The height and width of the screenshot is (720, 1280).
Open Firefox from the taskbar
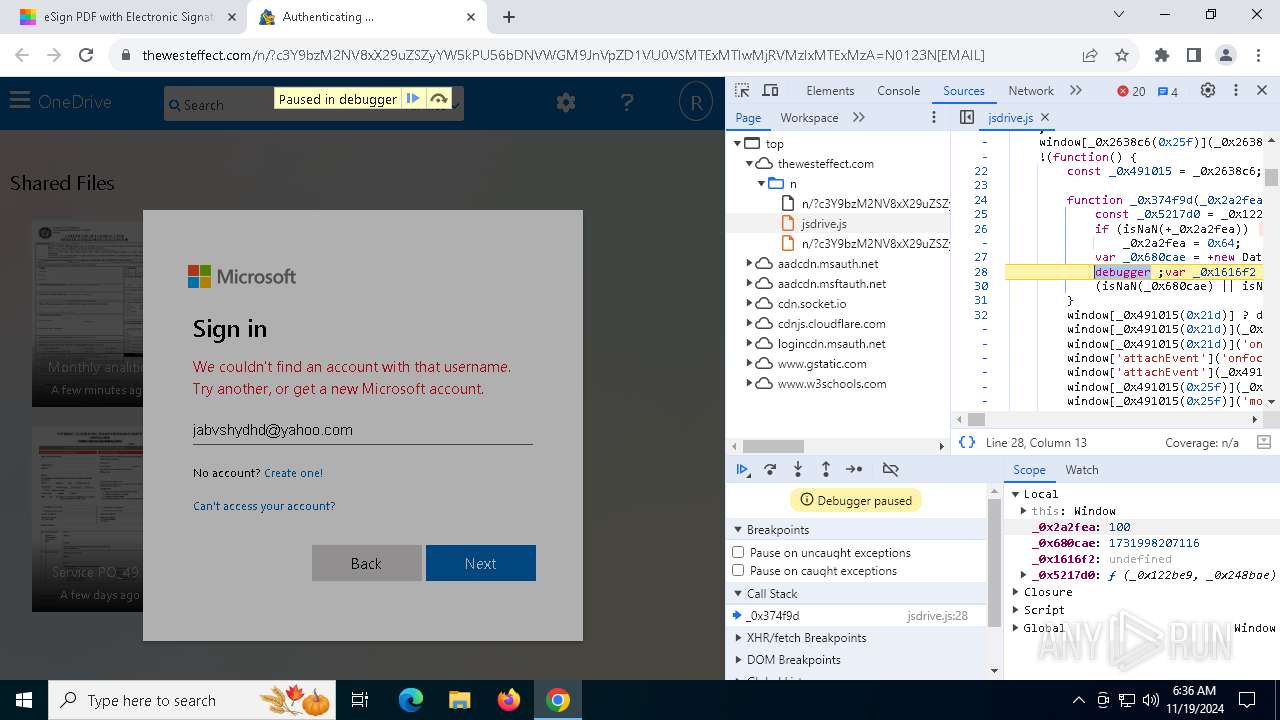point(509,700)
